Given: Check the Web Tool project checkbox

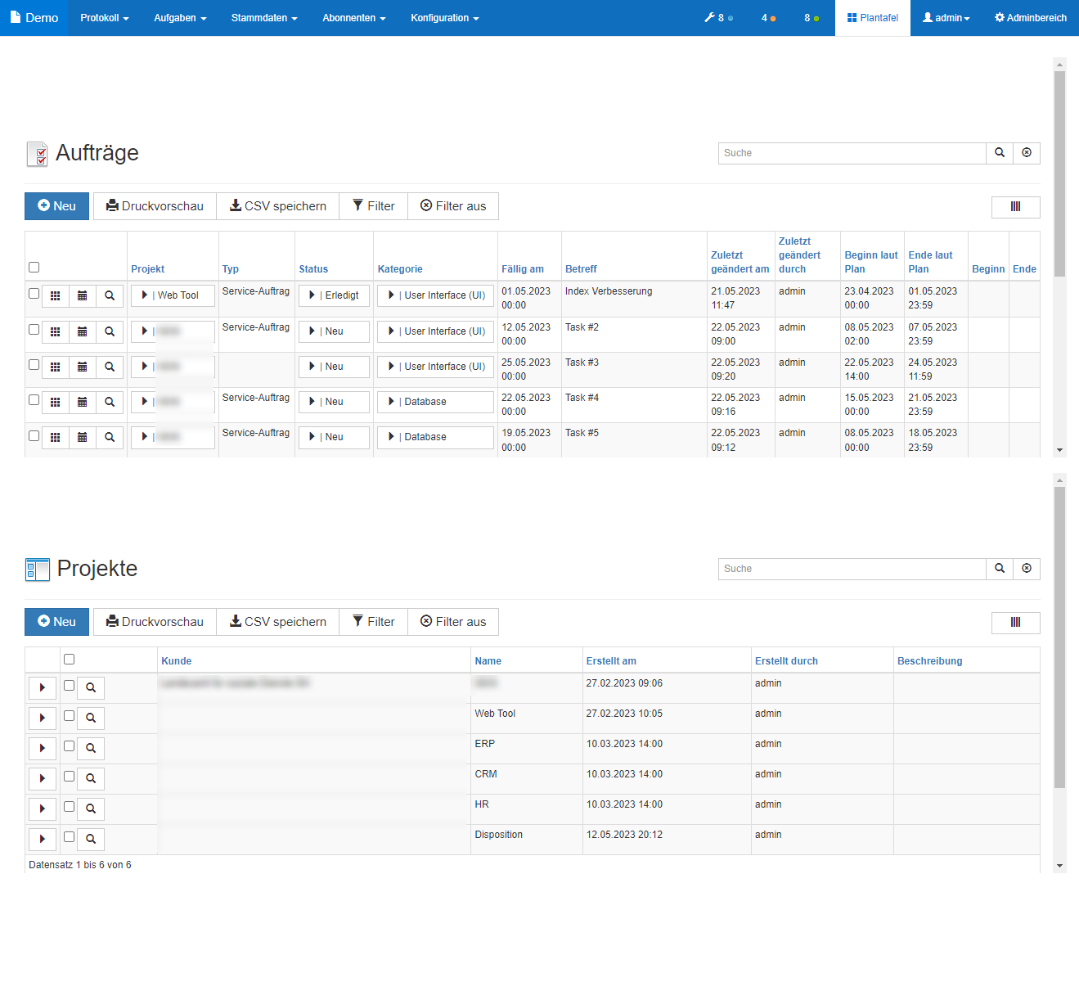Looking at the screenshot, I should coord(70,716).
